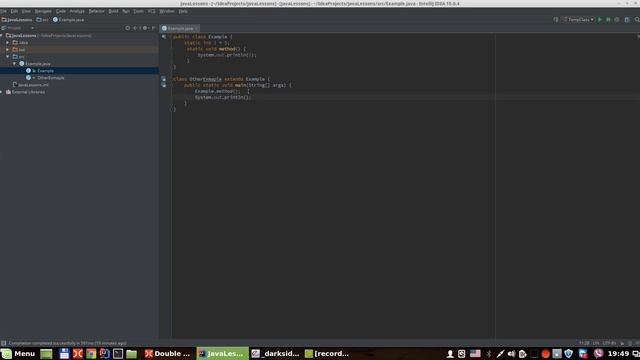Open the TempClass run configuration dropdown
Screen dimensions: 640x360
click(579, 20)
